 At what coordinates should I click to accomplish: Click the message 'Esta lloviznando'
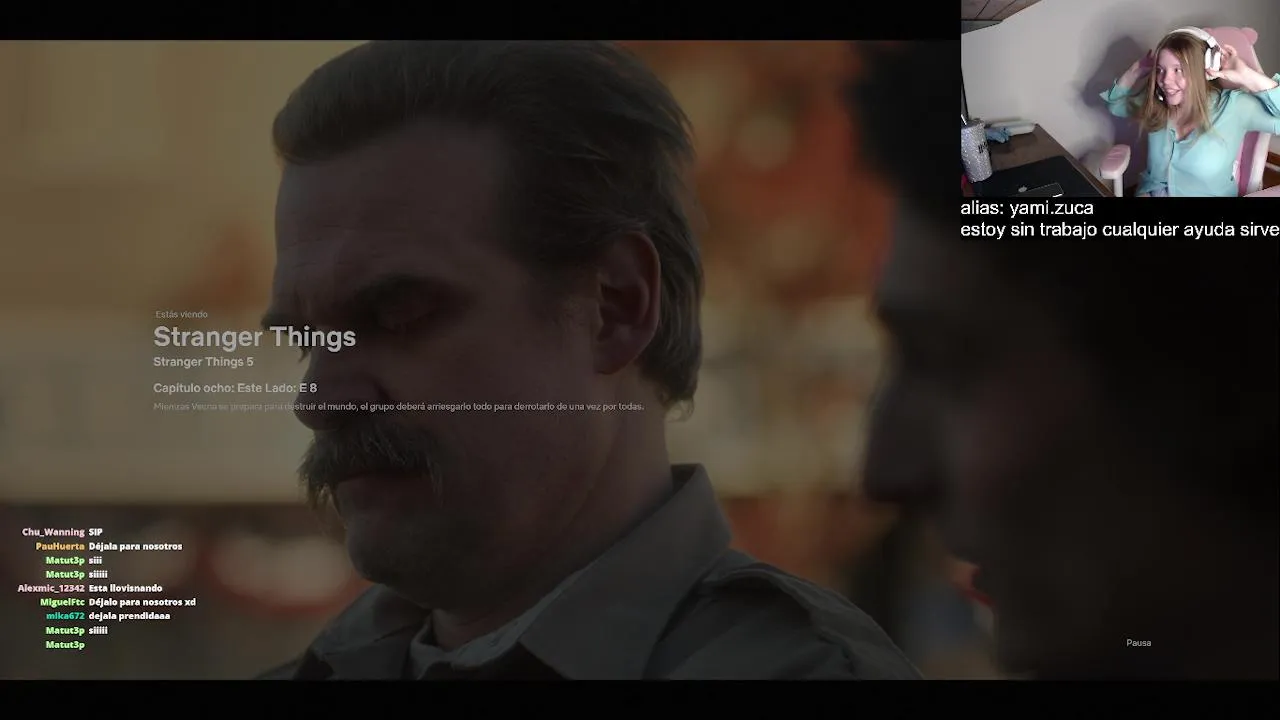tap(125, 588)
